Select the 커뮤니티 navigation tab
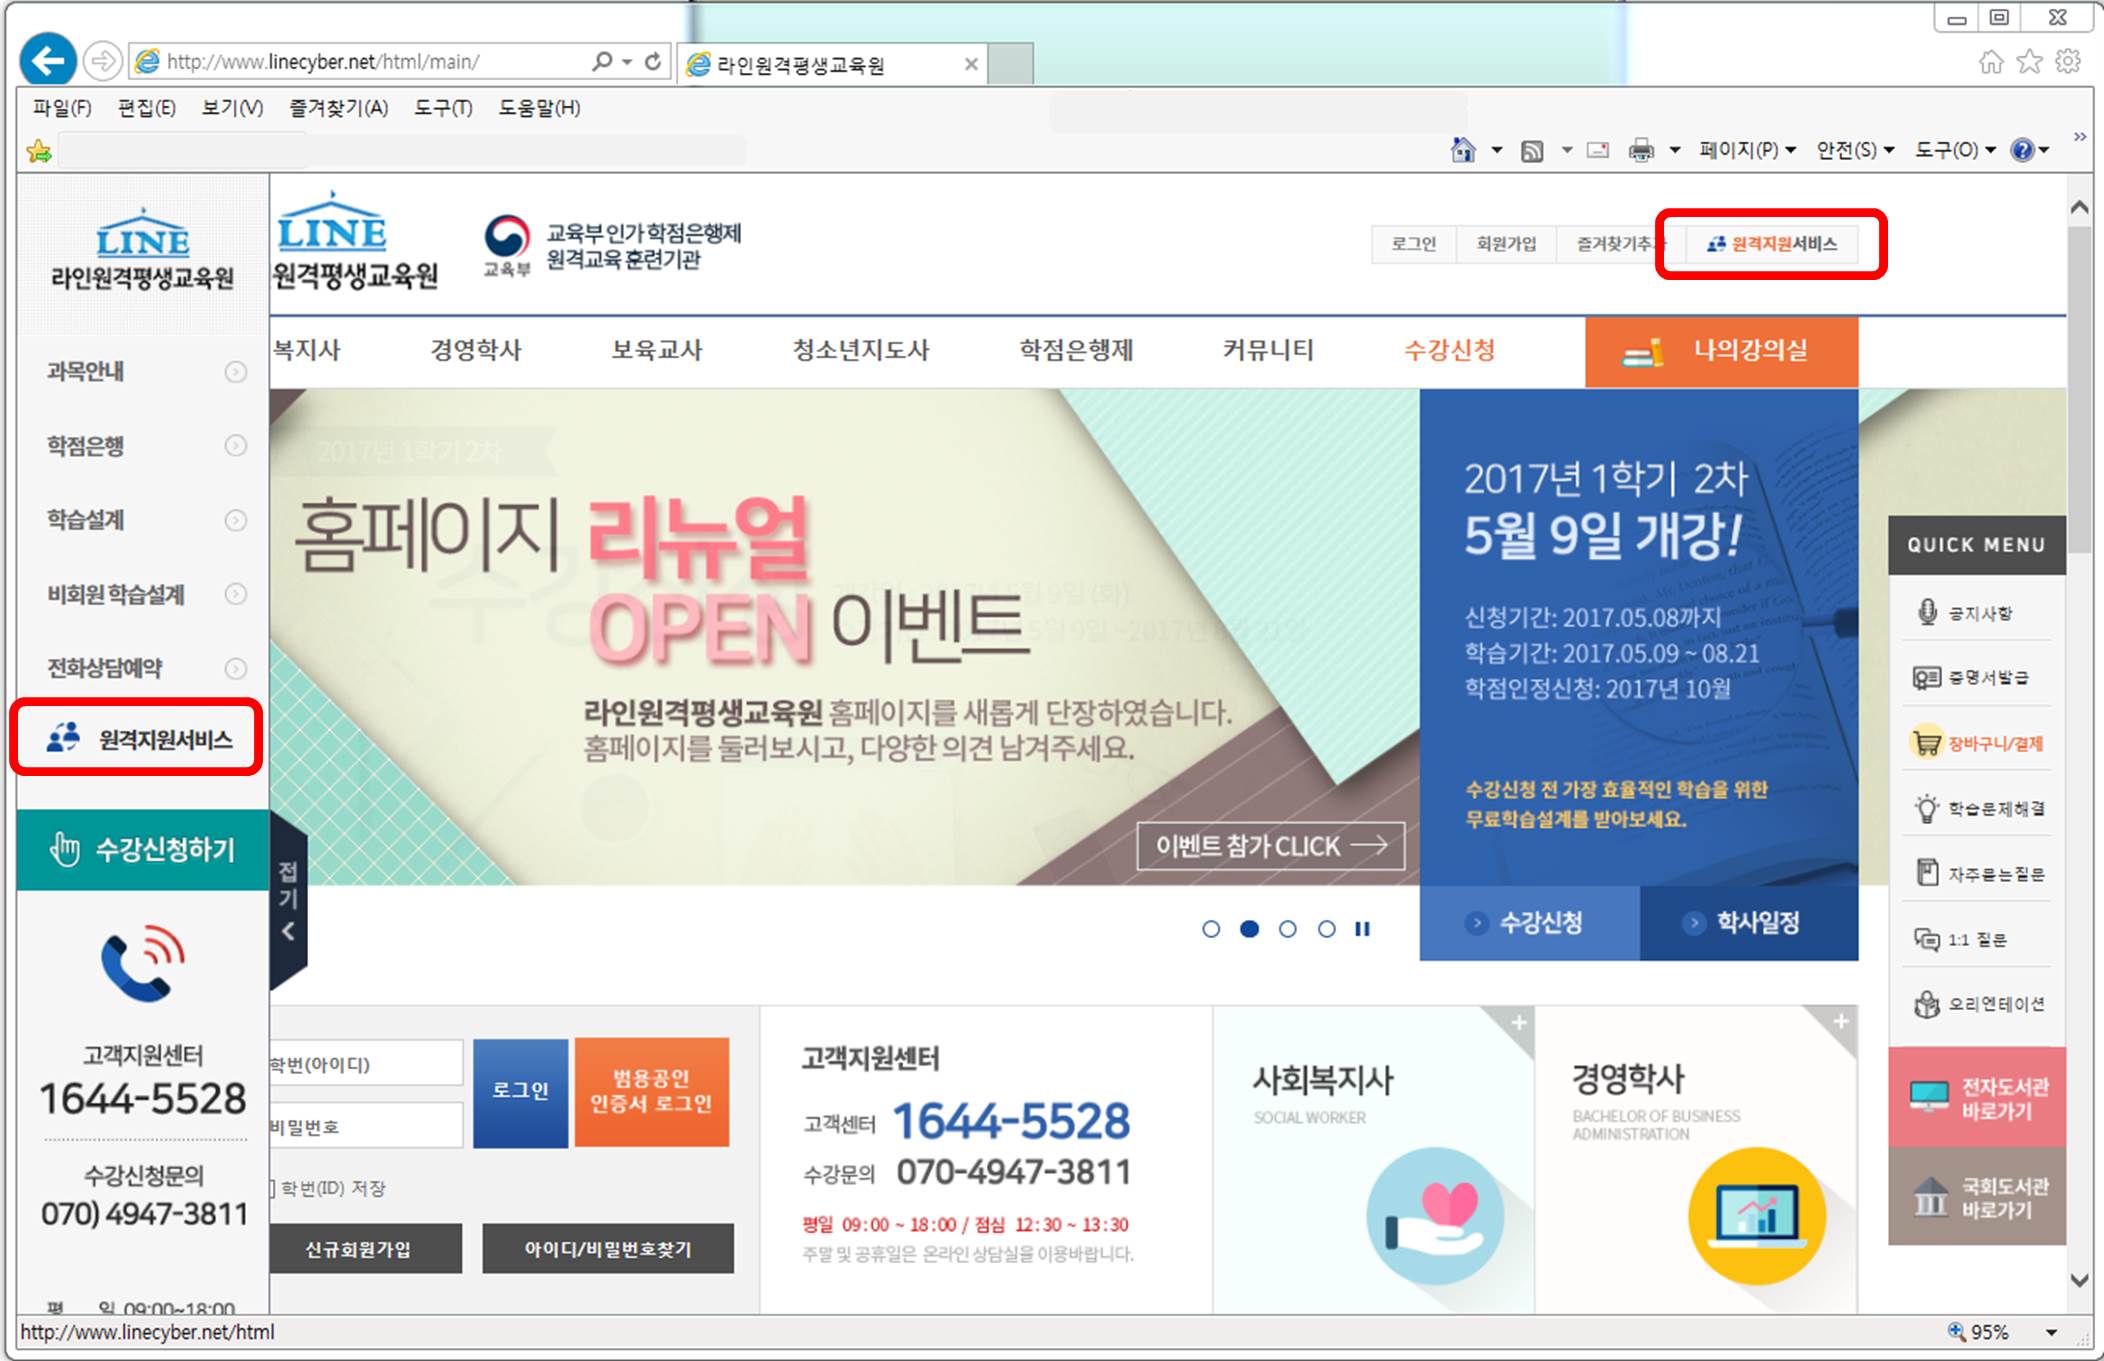The width and height of the screenshot is (2104, 1361). 1267,350
